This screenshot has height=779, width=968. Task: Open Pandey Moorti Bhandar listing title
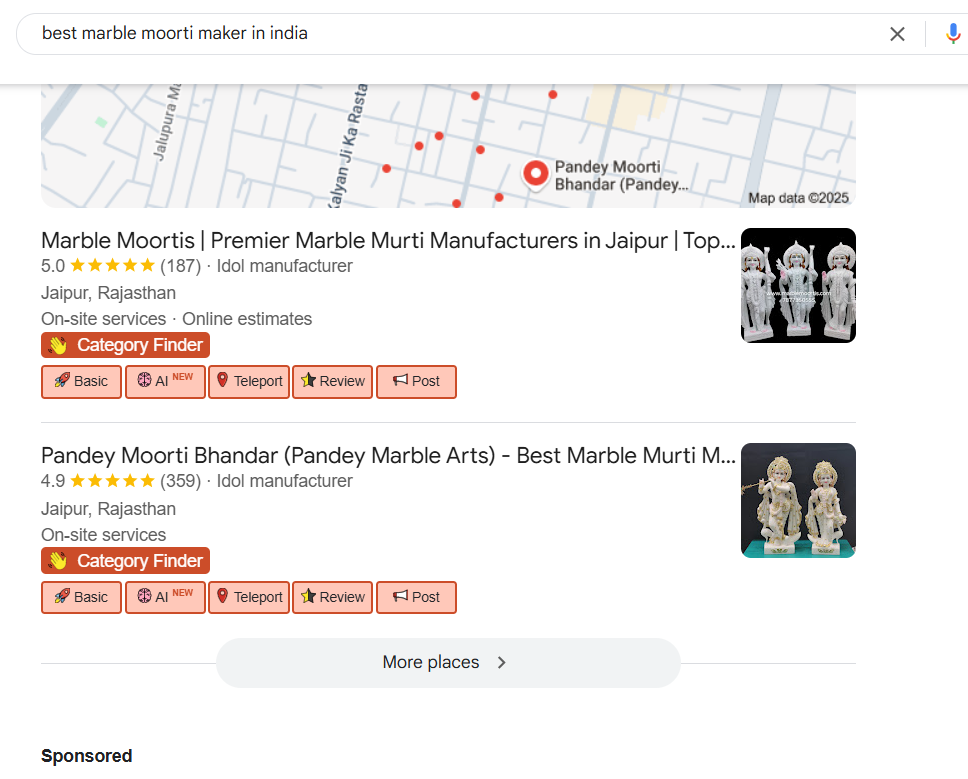tap(388, 456)
